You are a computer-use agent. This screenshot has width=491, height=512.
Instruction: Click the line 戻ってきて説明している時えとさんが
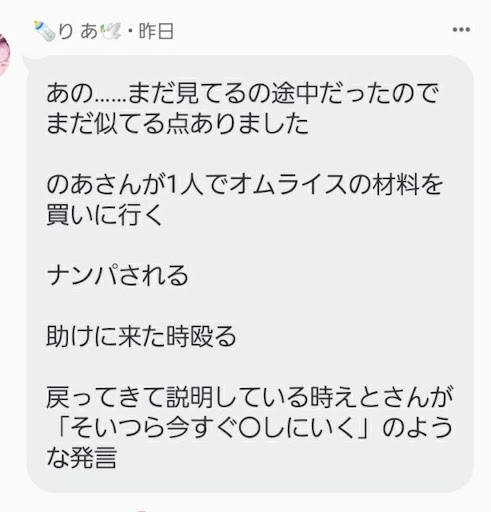tap(249, 397)
